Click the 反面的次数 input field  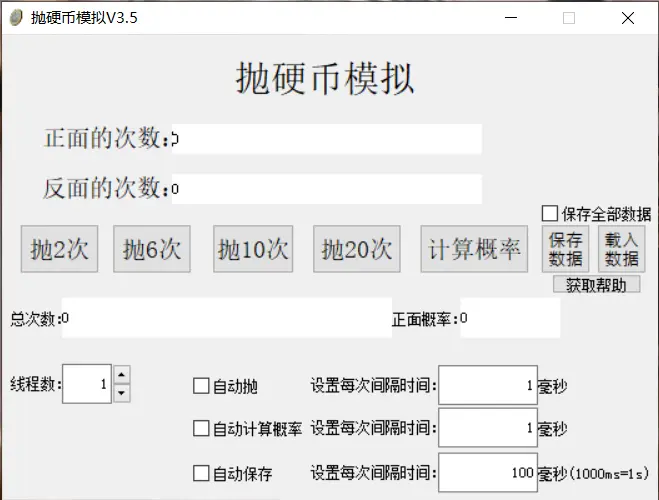click(326, 189)
